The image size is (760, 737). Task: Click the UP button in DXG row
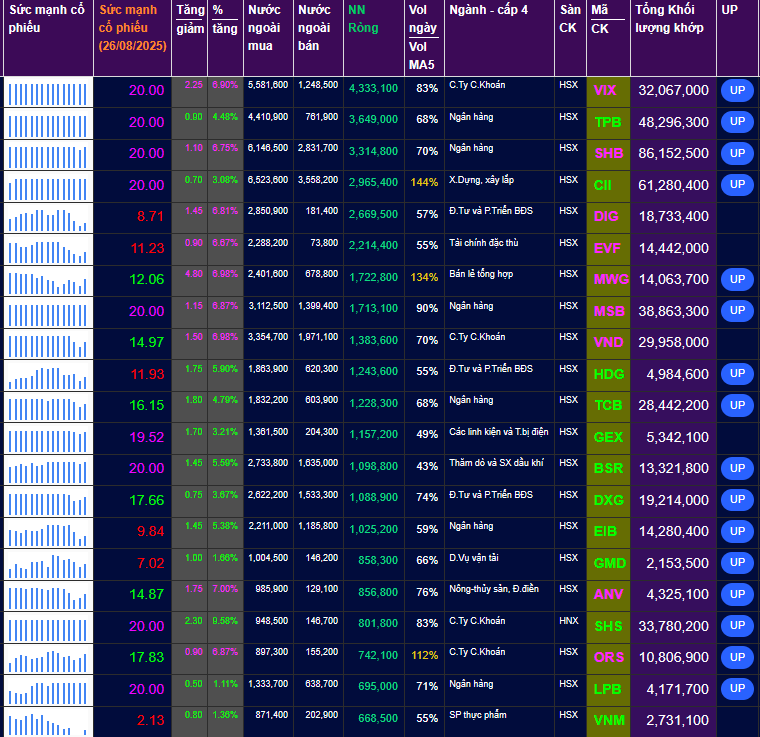(737, 499)
